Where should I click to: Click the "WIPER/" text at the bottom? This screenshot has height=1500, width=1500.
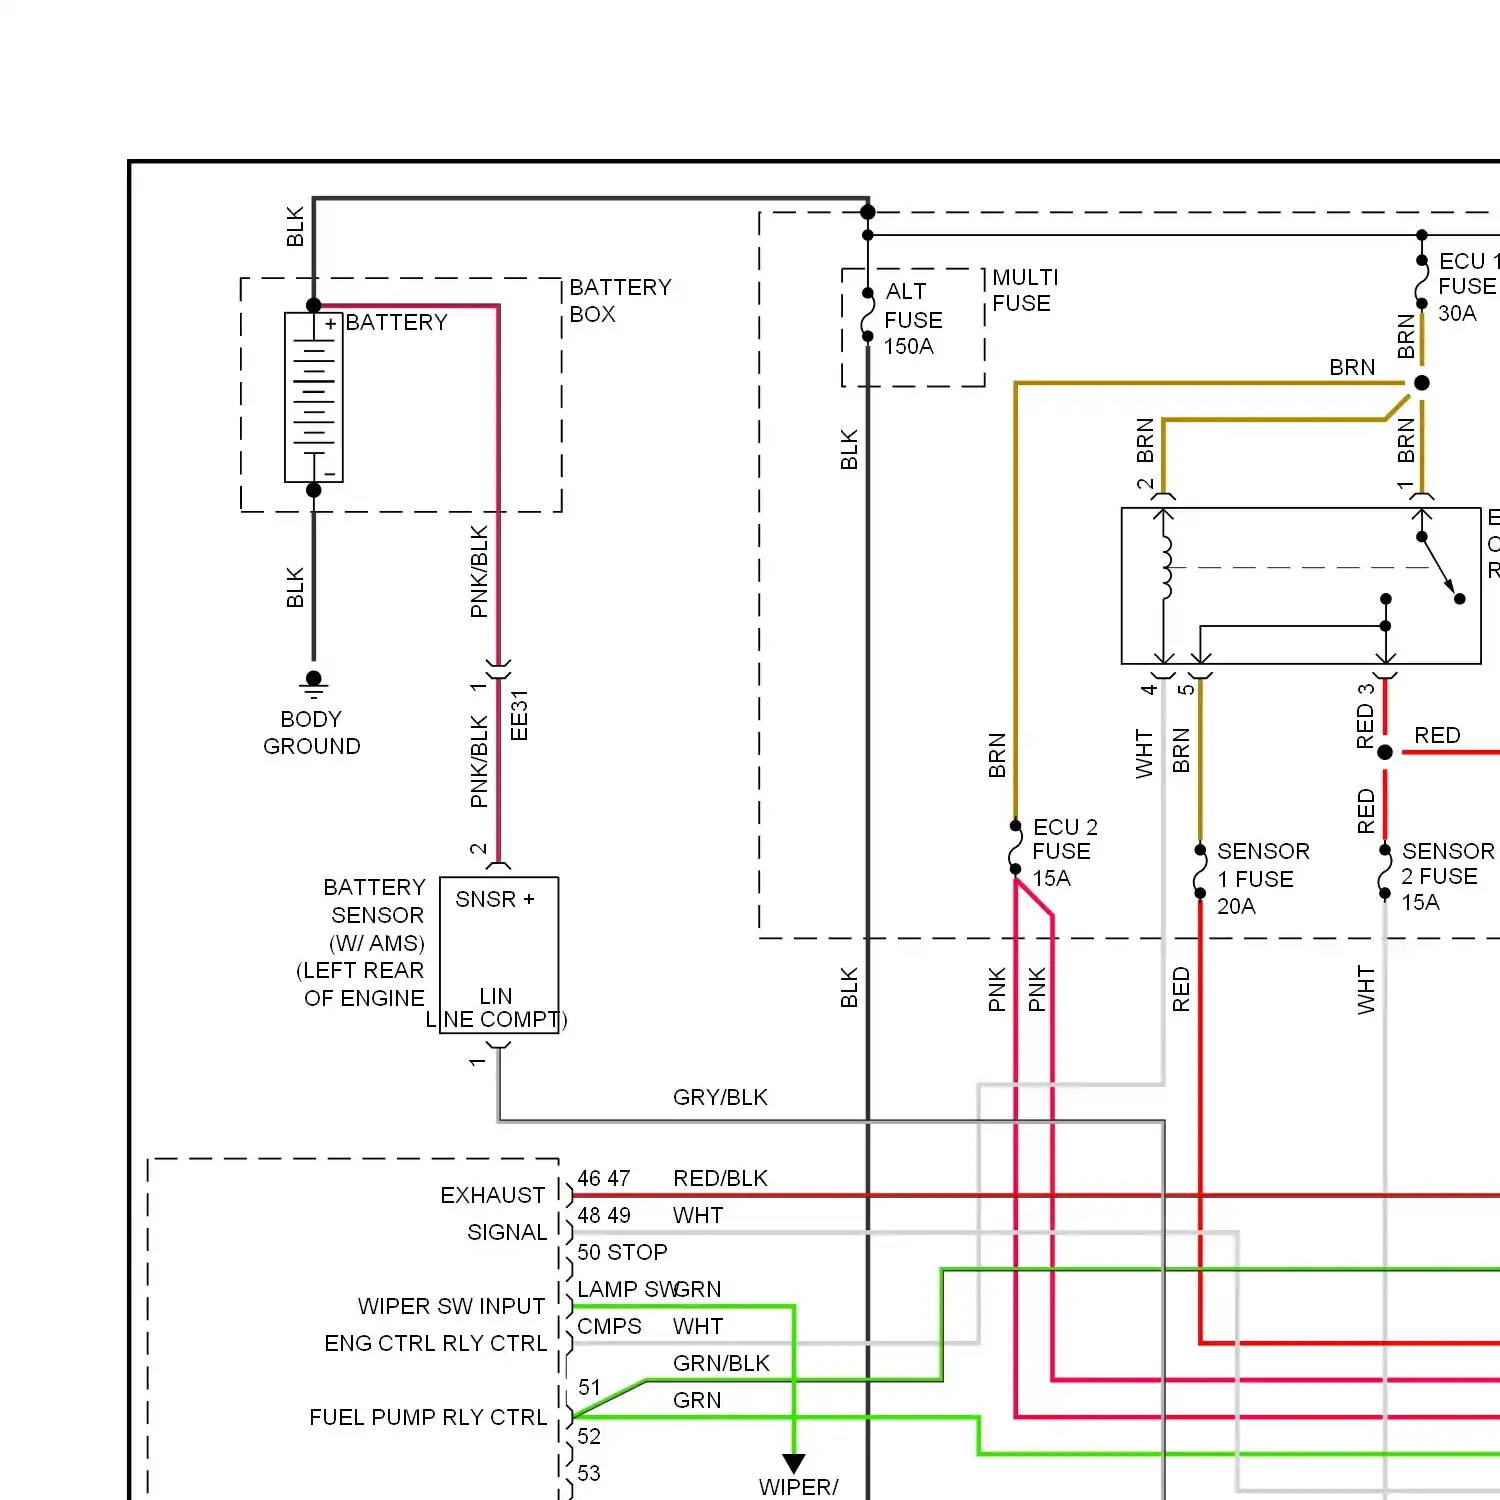coord(798,1487)
